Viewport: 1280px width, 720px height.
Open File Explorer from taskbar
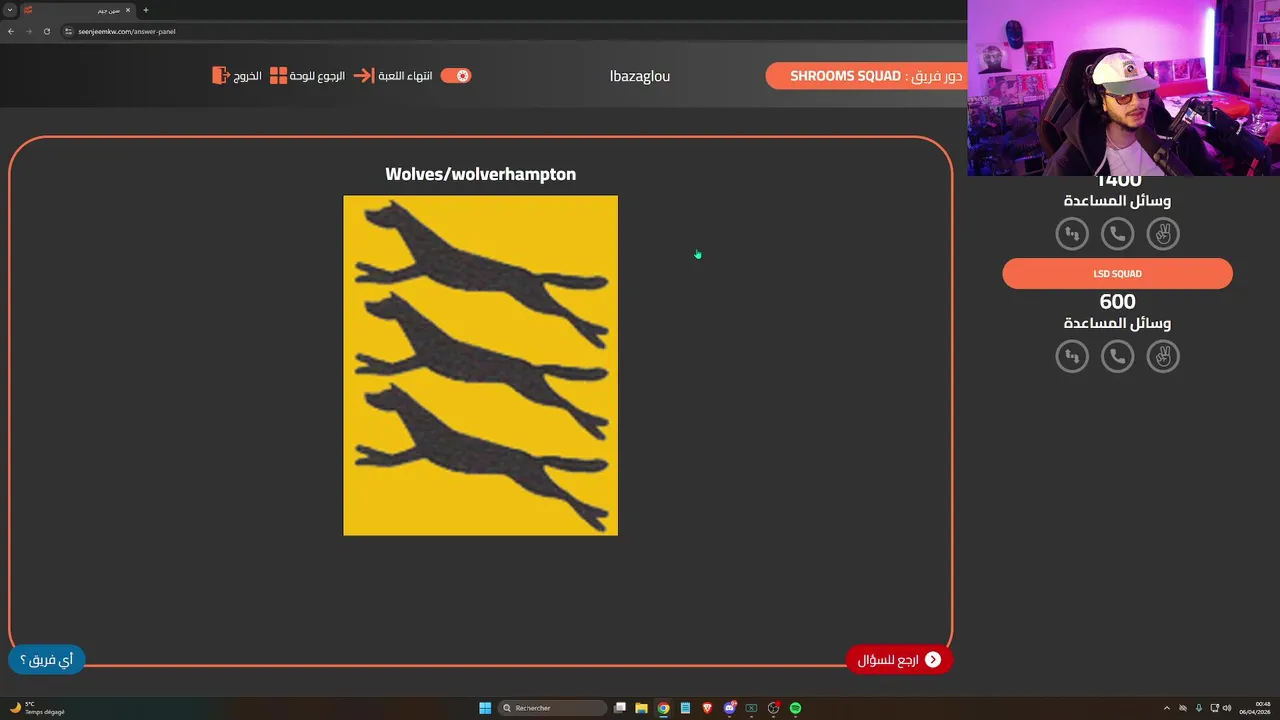(x=641, y=708)
